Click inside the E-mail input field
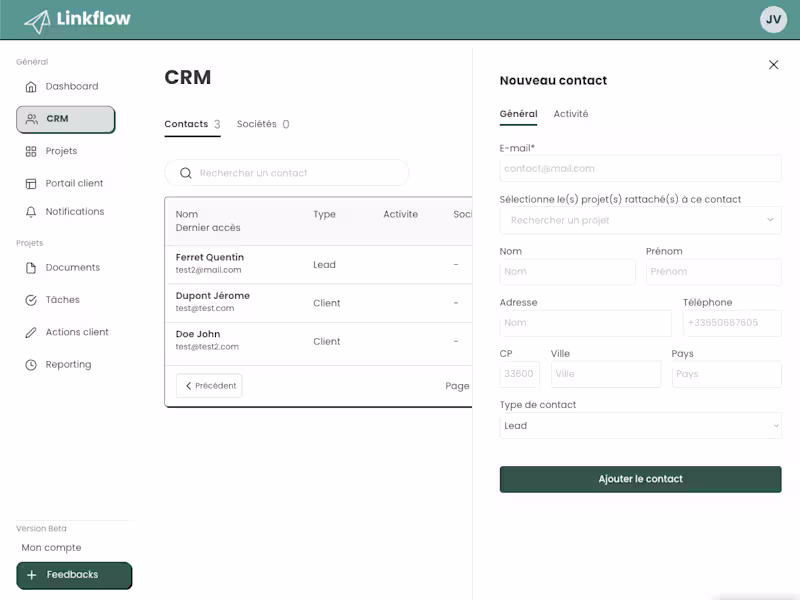Screen dimensions: 800x600 pyautogui.click(x=640, y=168)
